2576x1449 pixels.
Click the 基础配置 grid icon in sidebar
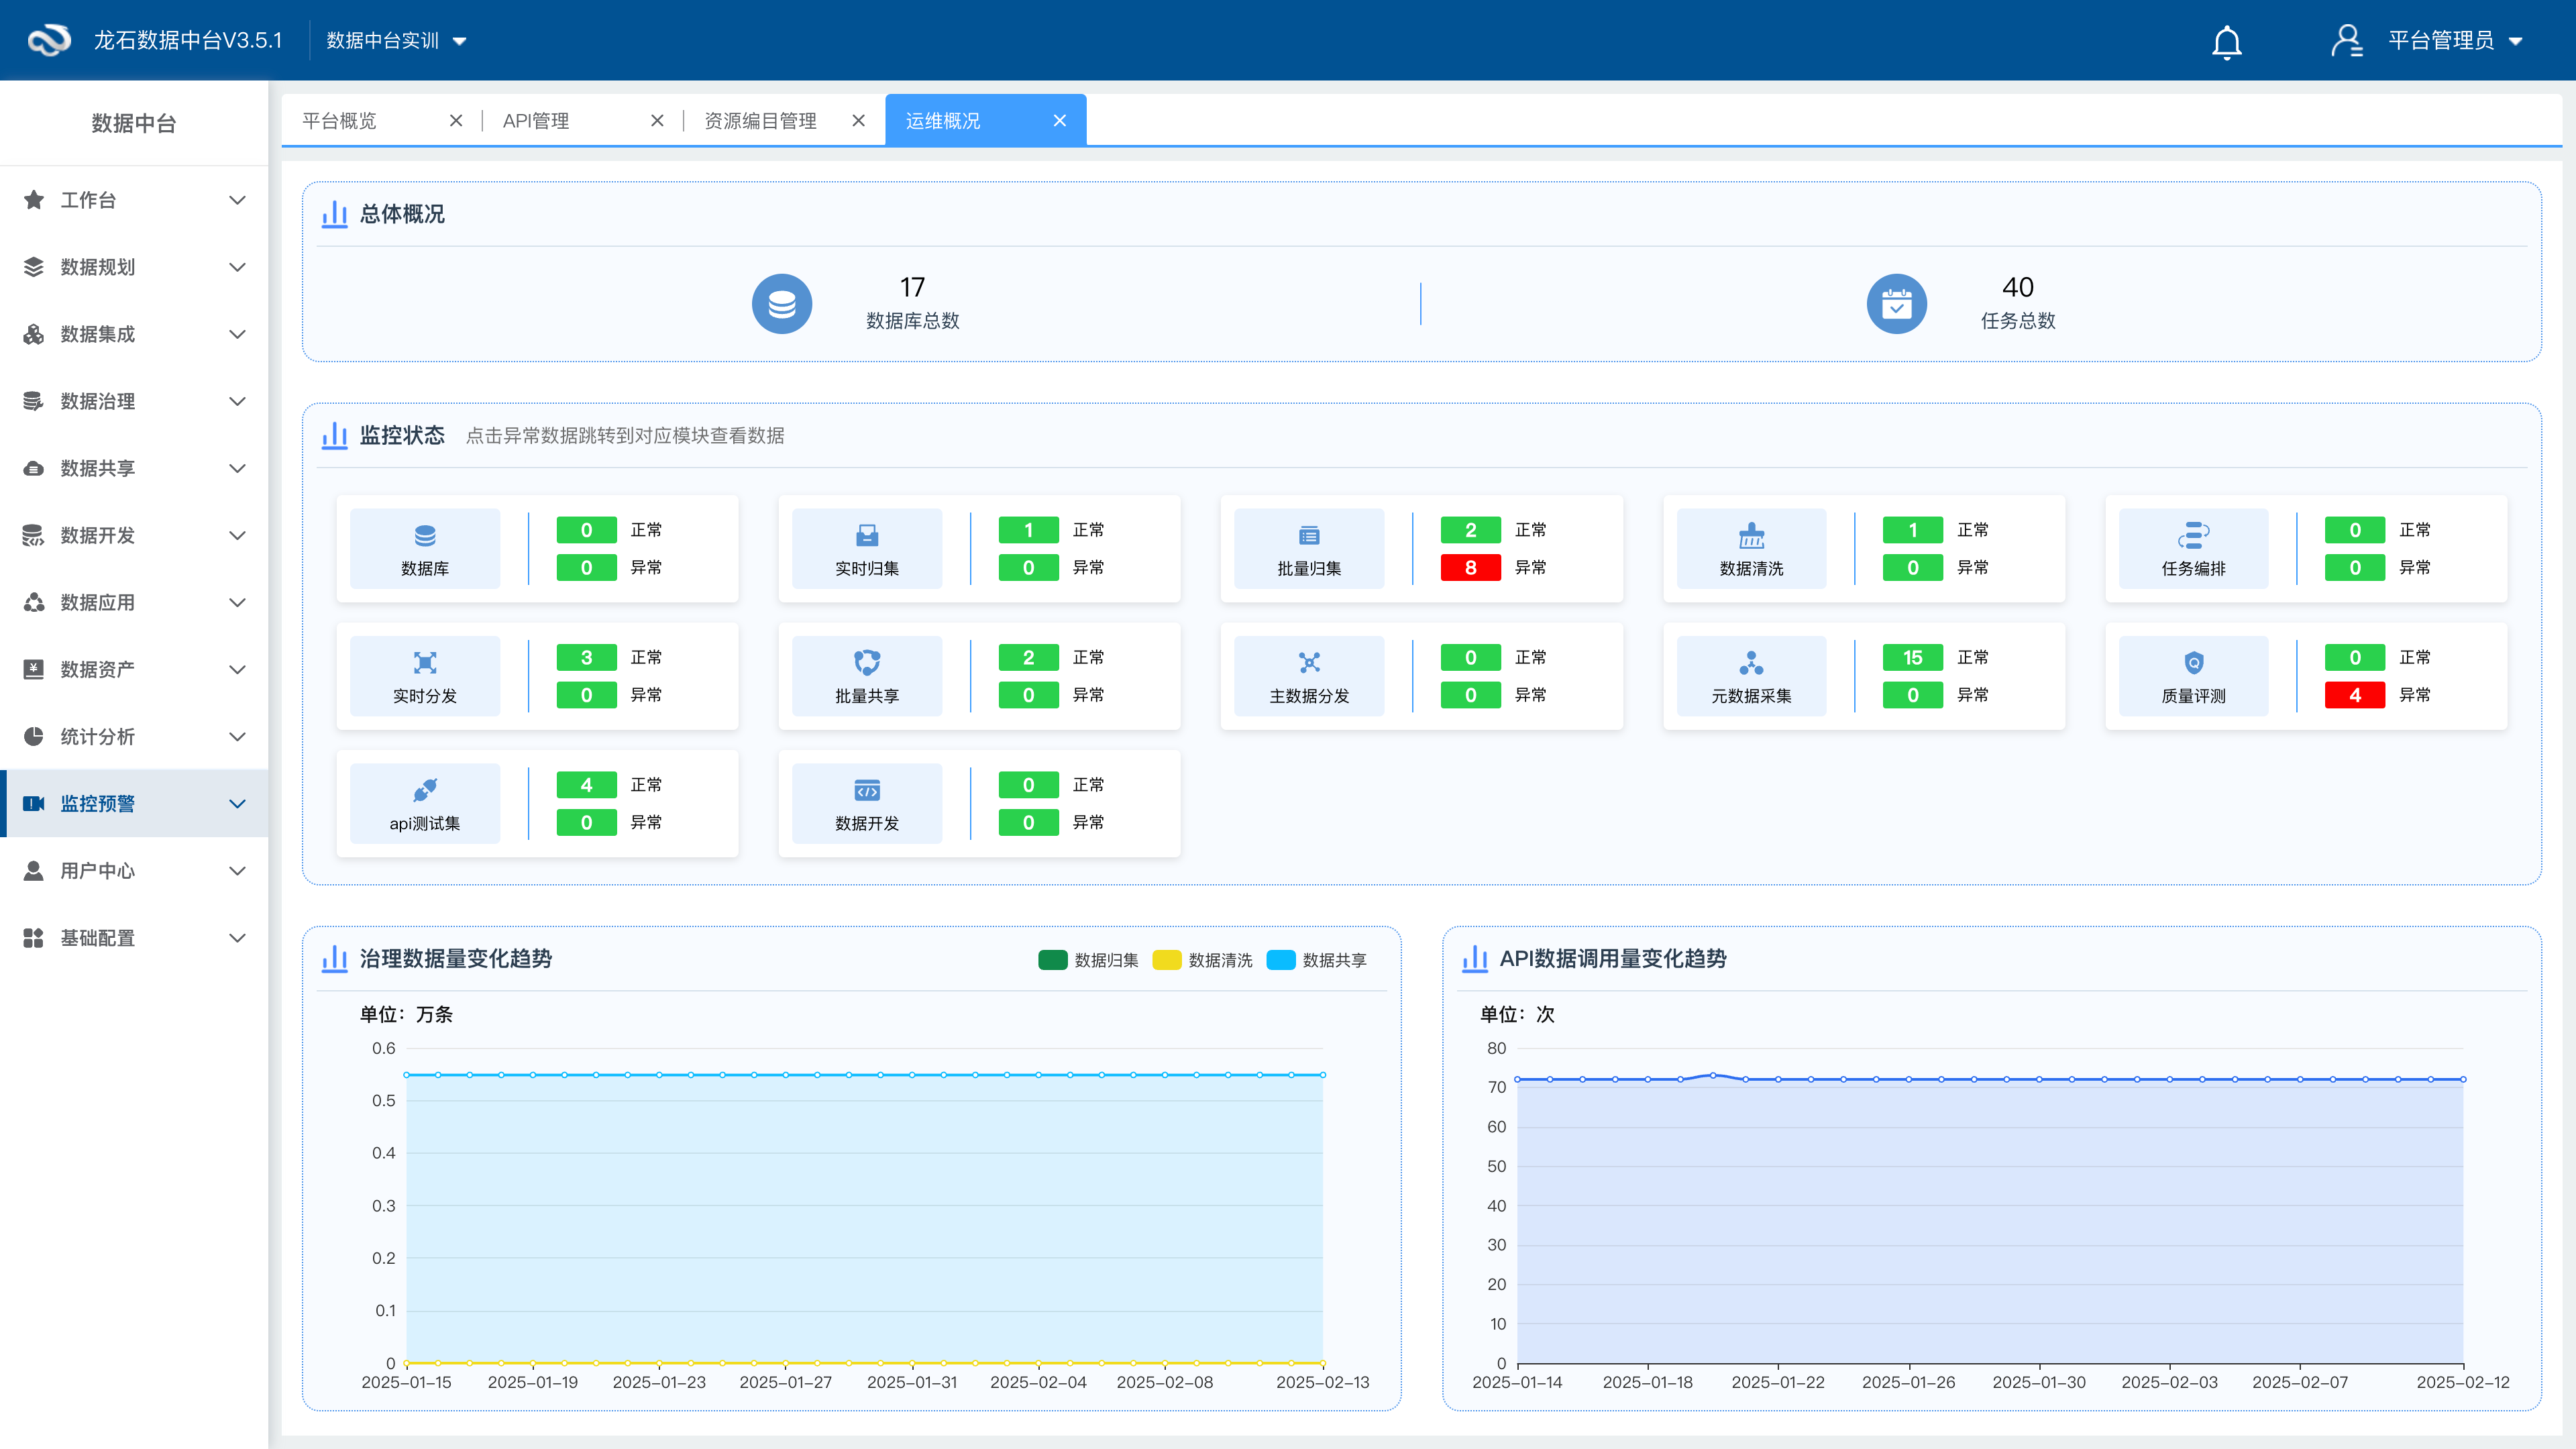pyautogui.click(x=34, y=938)
